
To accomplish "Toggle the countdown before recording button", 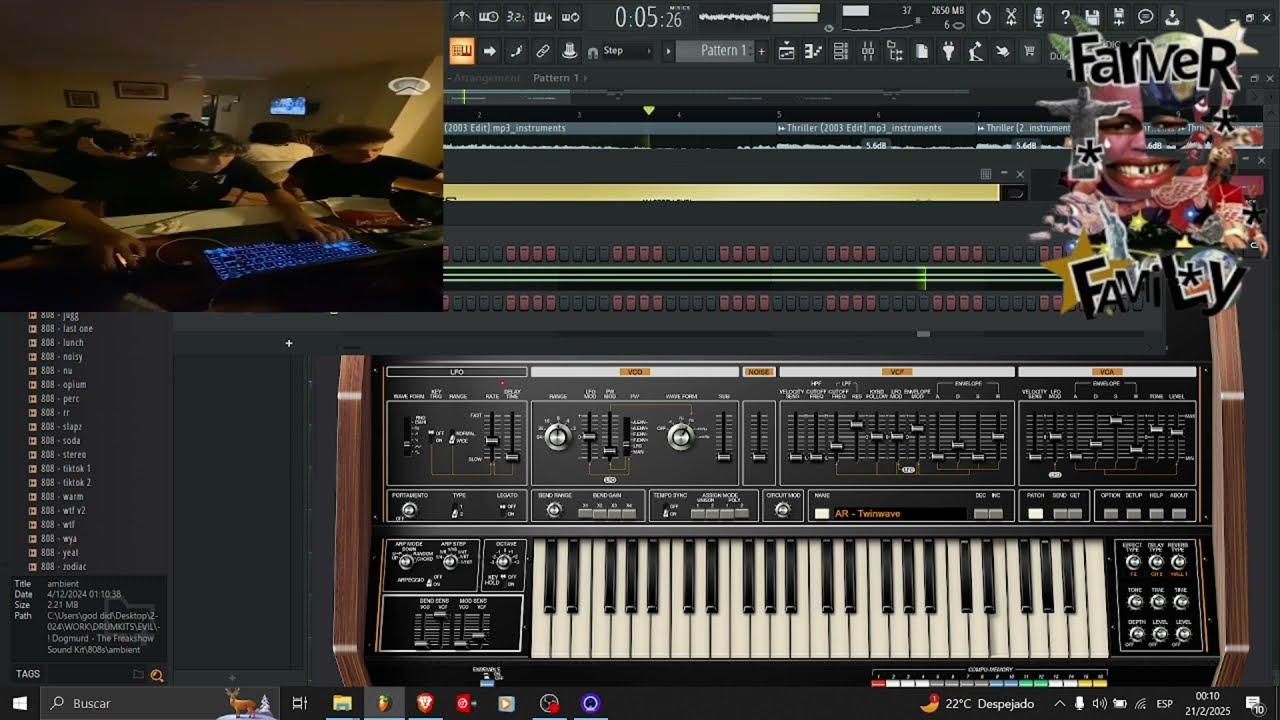I will pos(515,17).
